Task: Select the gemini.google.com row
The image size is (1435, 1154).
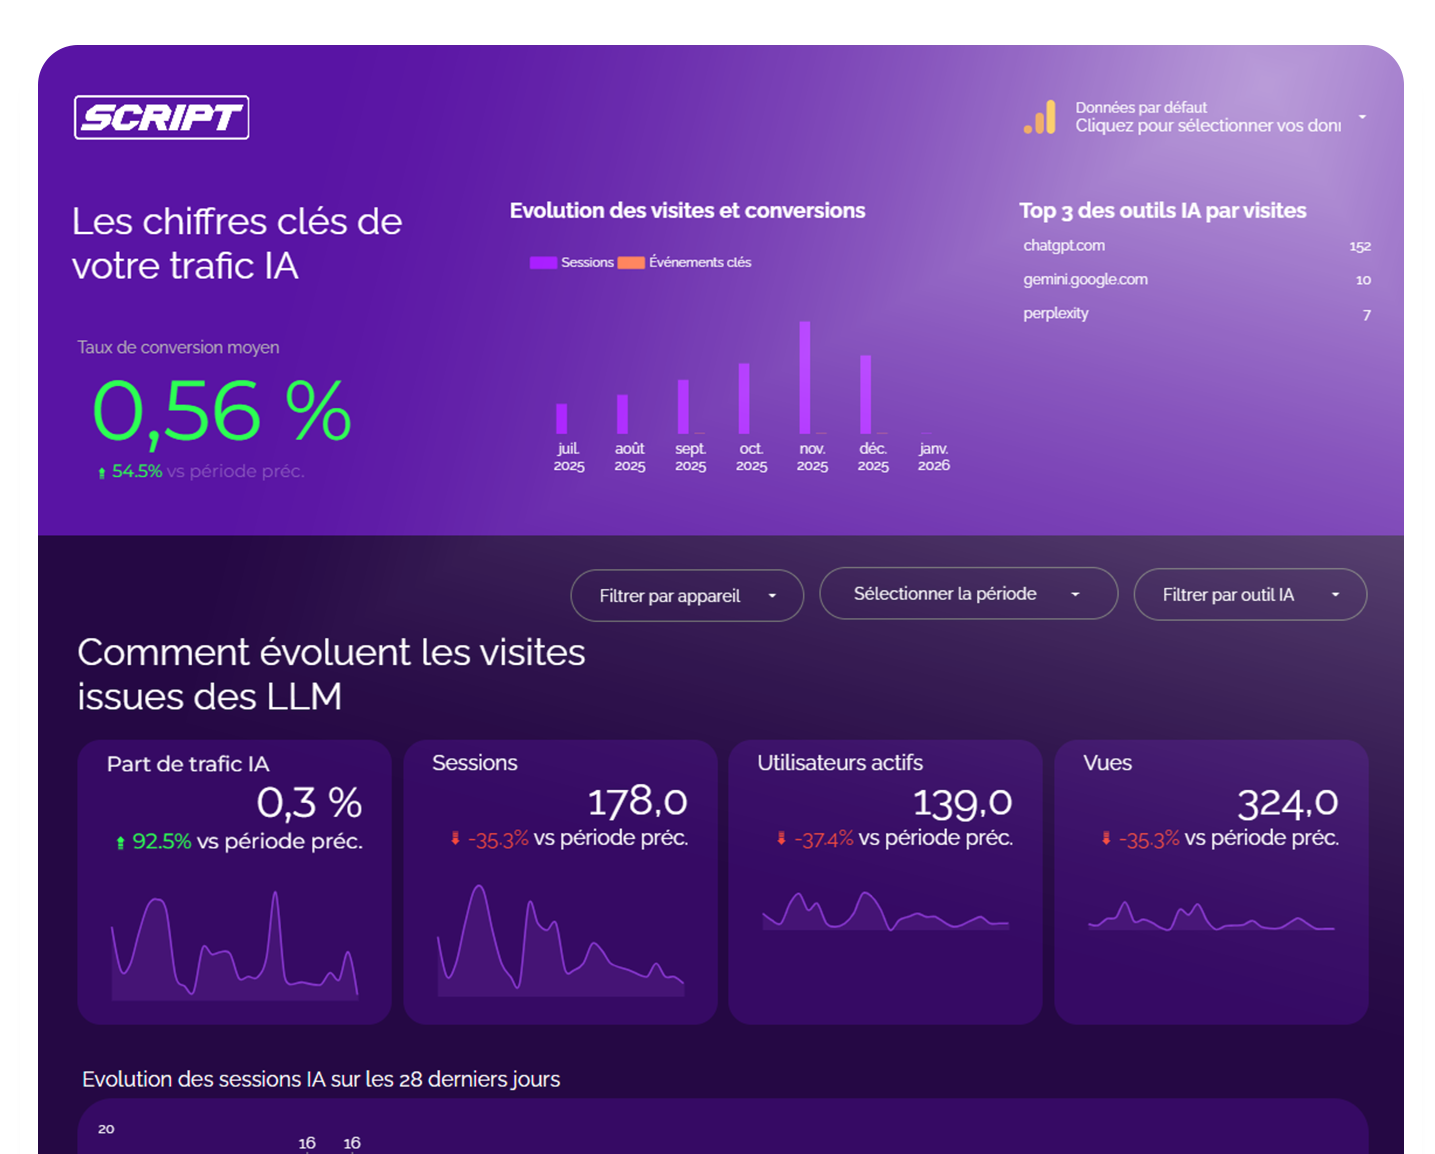Action: pyautogui.click(x=1196, y=280)
